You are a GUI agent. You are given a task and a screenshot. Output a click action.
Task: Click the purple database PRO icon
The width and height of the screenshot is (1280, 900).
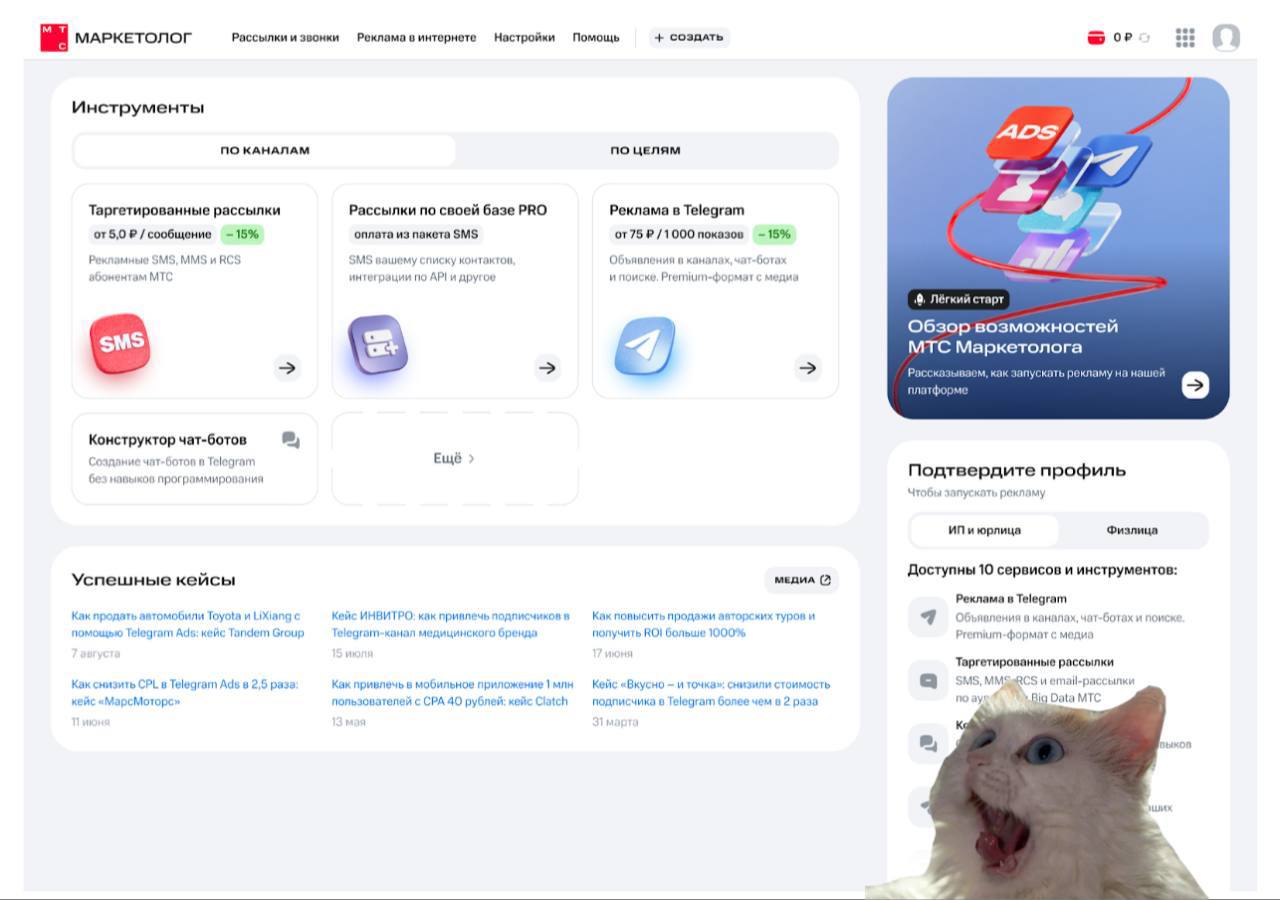[378, 345]
